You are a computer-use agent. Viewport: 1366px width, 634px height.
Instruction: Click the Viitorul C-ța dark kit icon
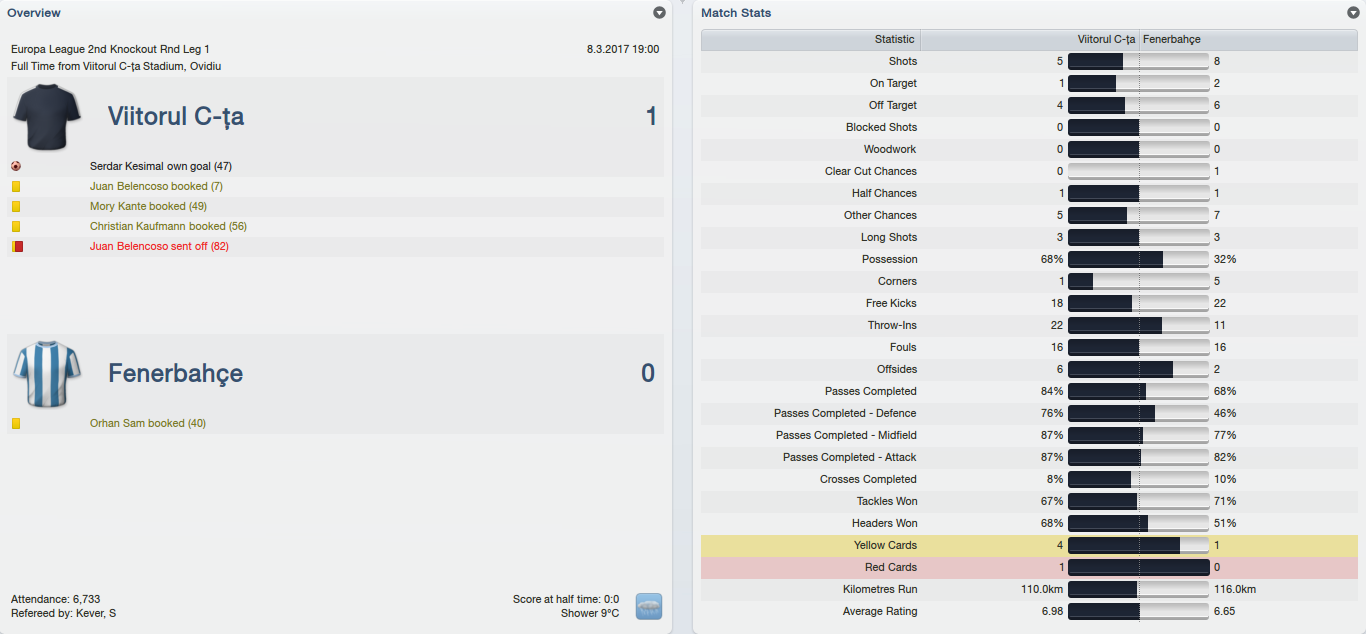pyautogui.click(x=47, y=117)
